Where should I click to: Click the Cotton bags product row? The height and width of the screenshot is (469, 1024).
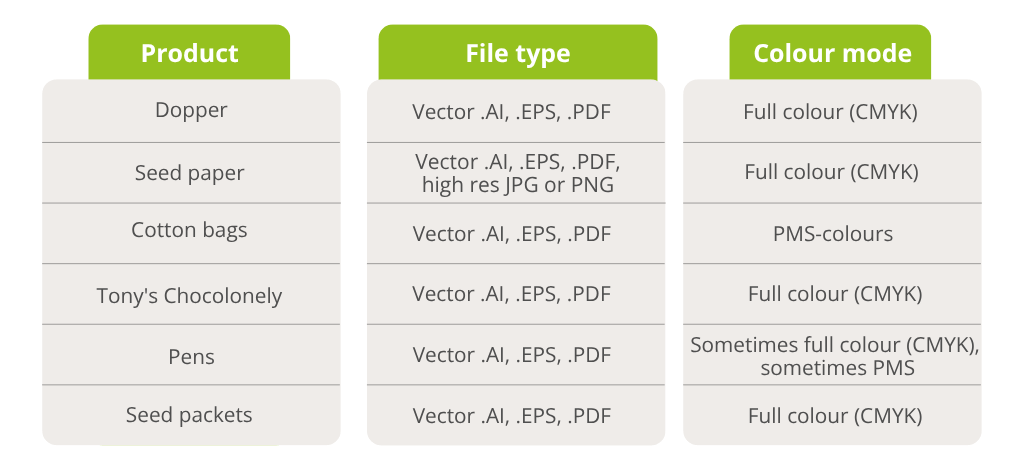click(190, 231)
